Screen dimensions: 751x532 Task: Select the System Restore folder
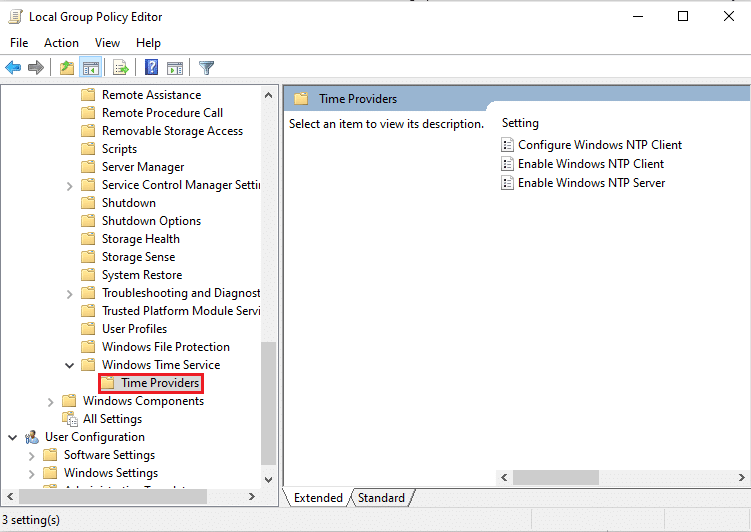(x=141, y=275)
